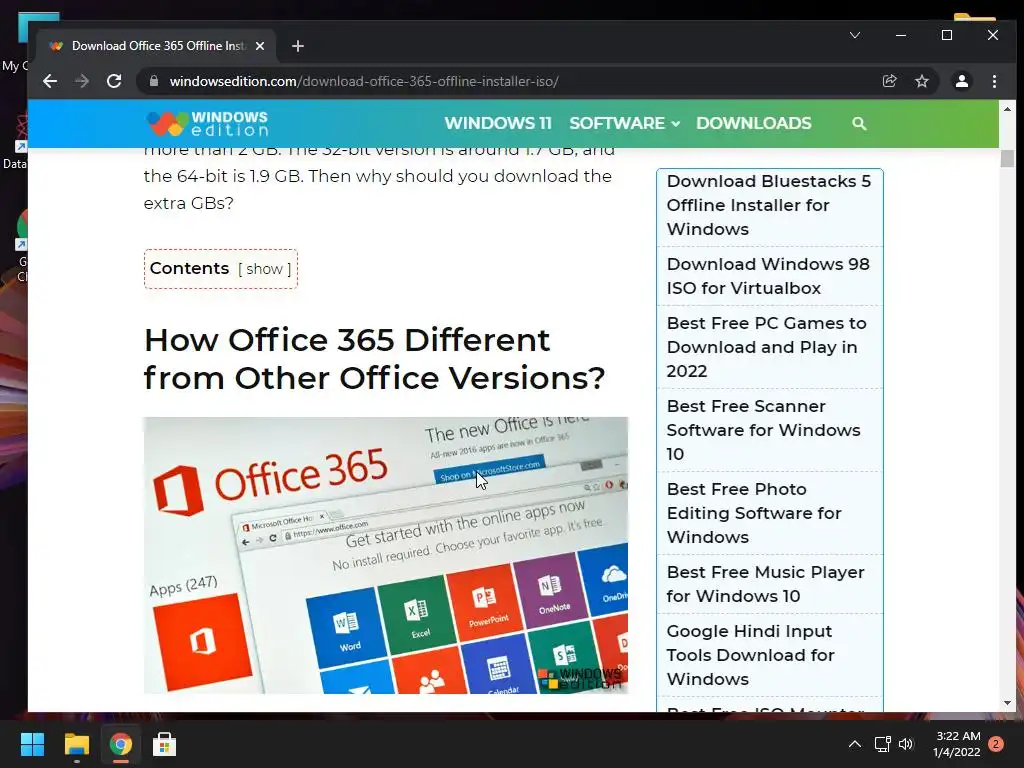This screenshot has width=1024, height=768.
Task: Click the scrollbar up arrow
Action: (x=1007, y=109)
